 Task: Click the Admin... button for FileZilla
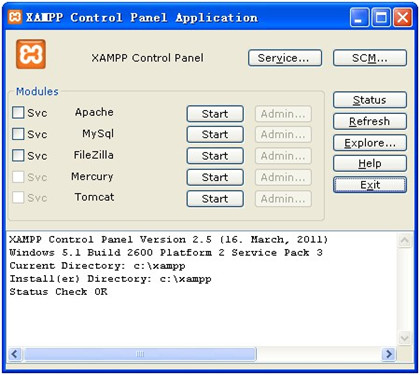tap(283, 156)
